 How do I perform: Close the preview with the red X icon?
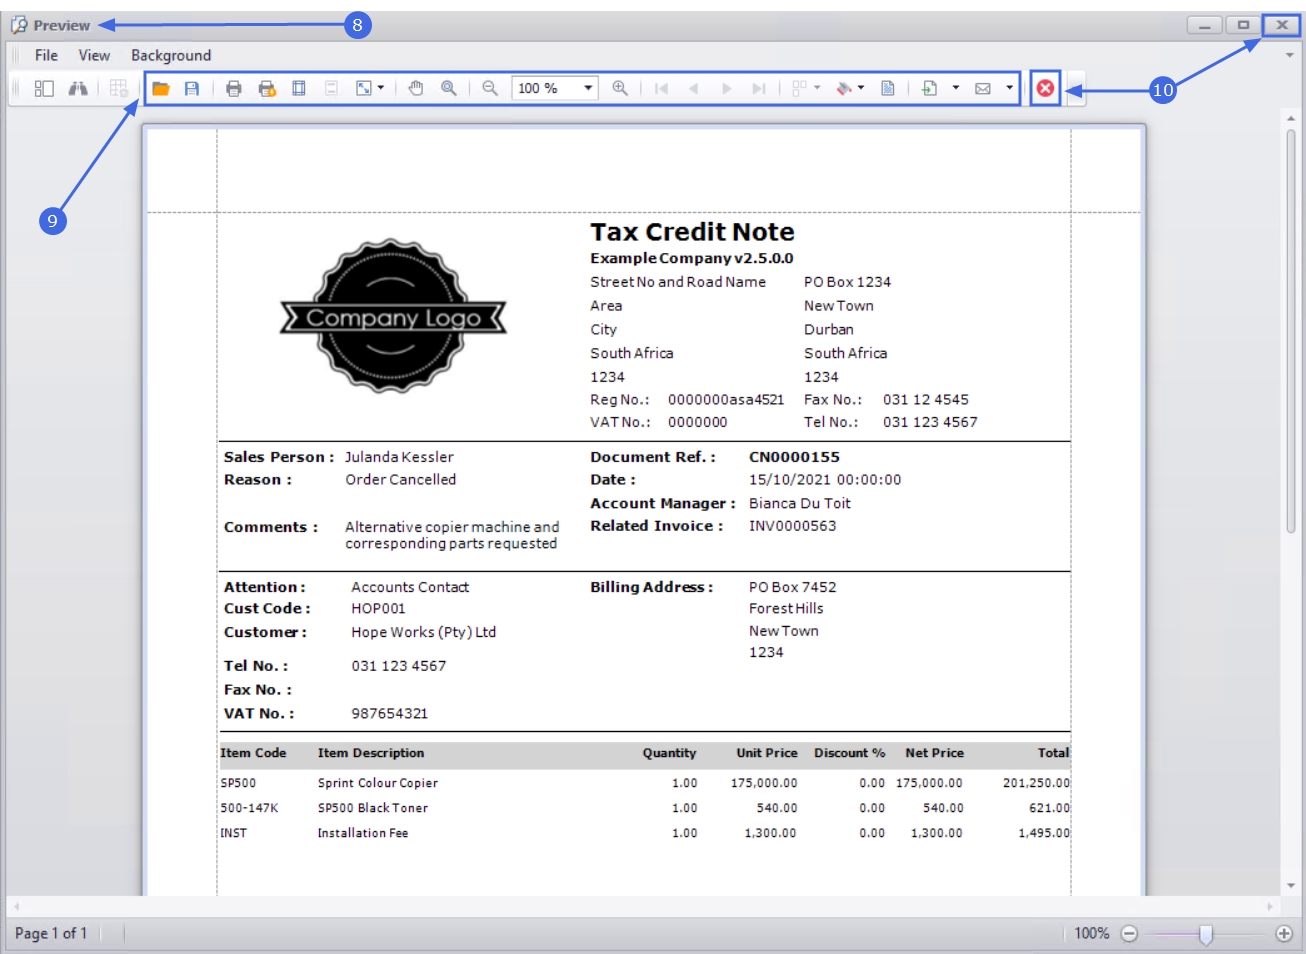tap(1045, 88)
